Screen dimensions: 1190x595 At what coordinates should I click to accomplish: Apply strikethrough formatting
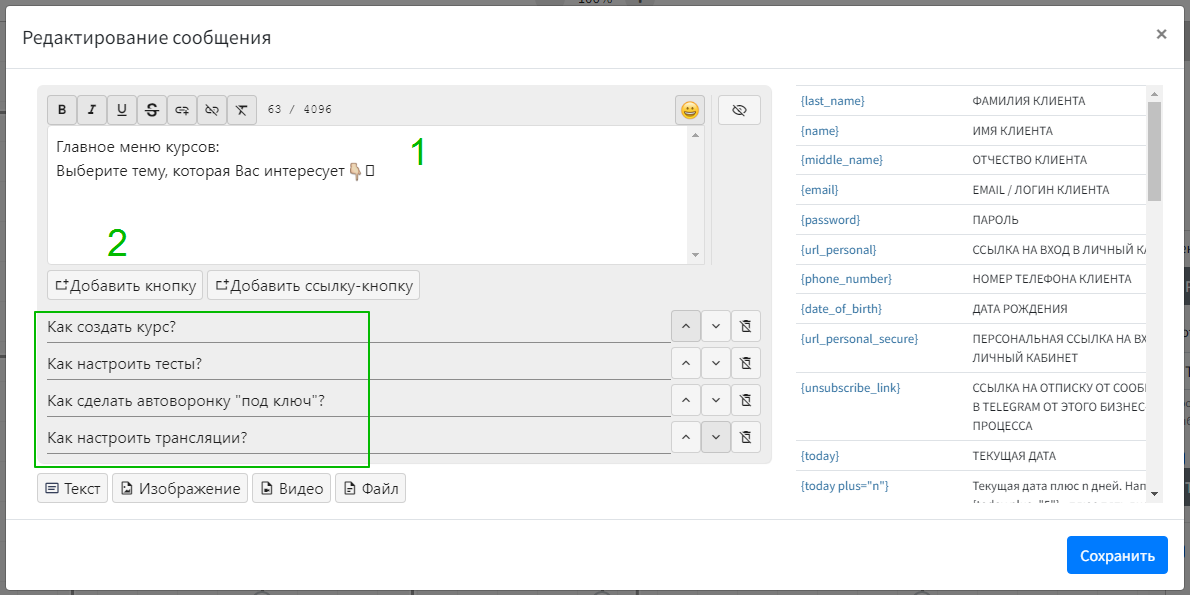pyautogui.click(x=152, y=110)
